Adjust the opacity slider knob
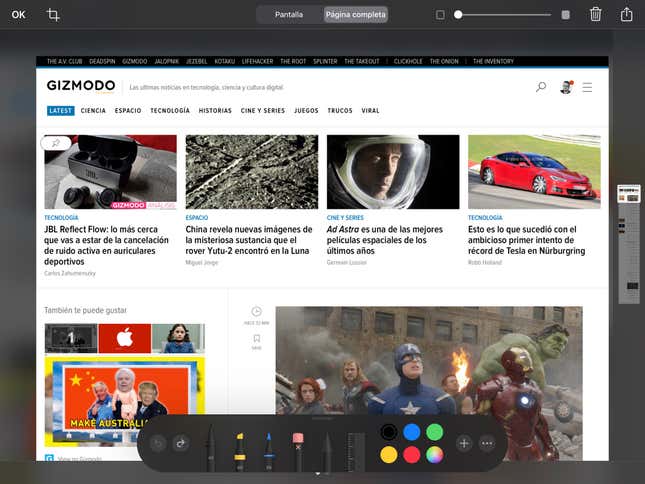The width and height of the screenshot is (645, 484). click(458, 15)
